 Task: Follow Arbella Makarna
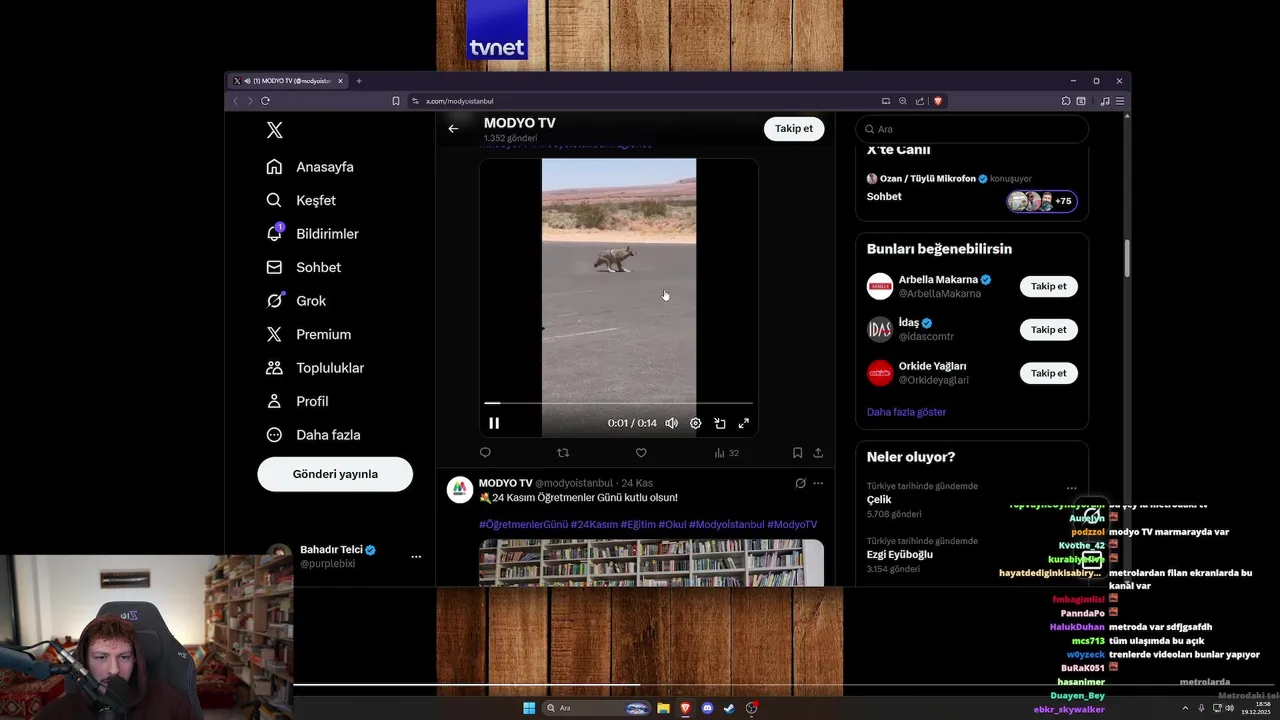point(1048,286)
